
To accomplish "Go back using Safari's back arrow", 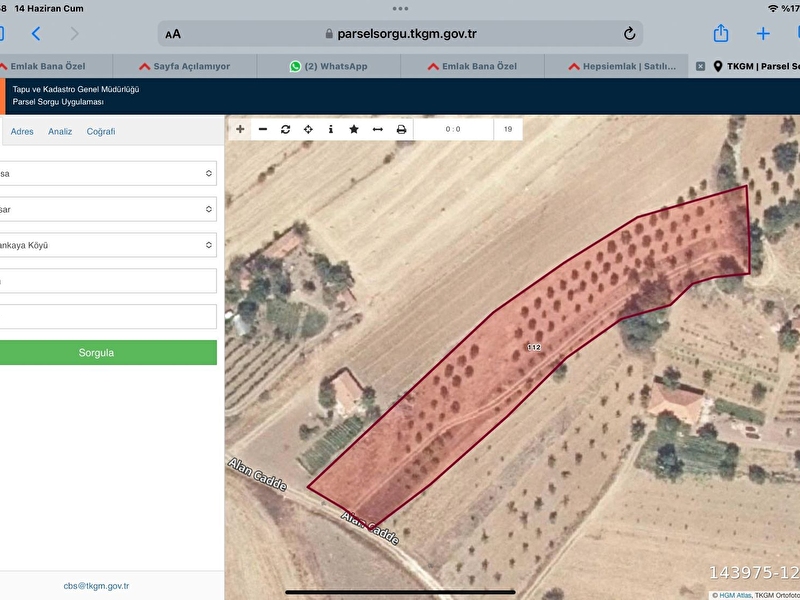I will [36, 34].
